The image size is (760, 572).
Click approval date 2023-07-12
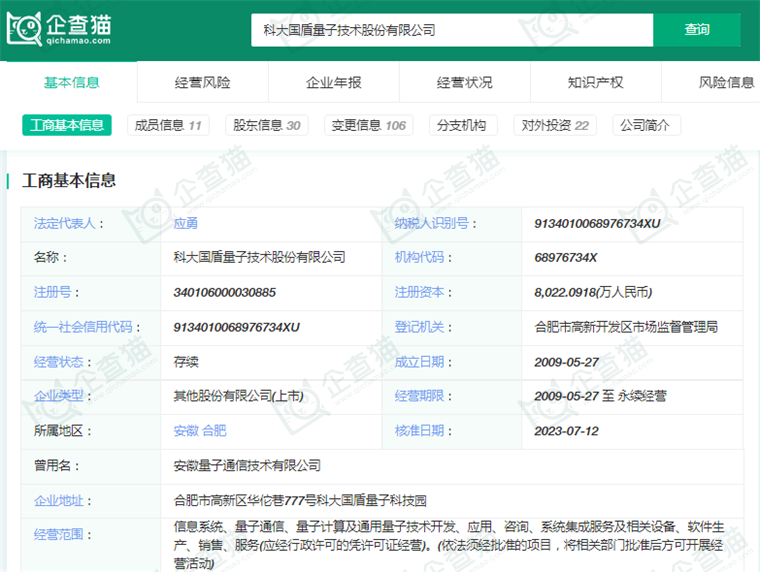(x=566, y=430)
